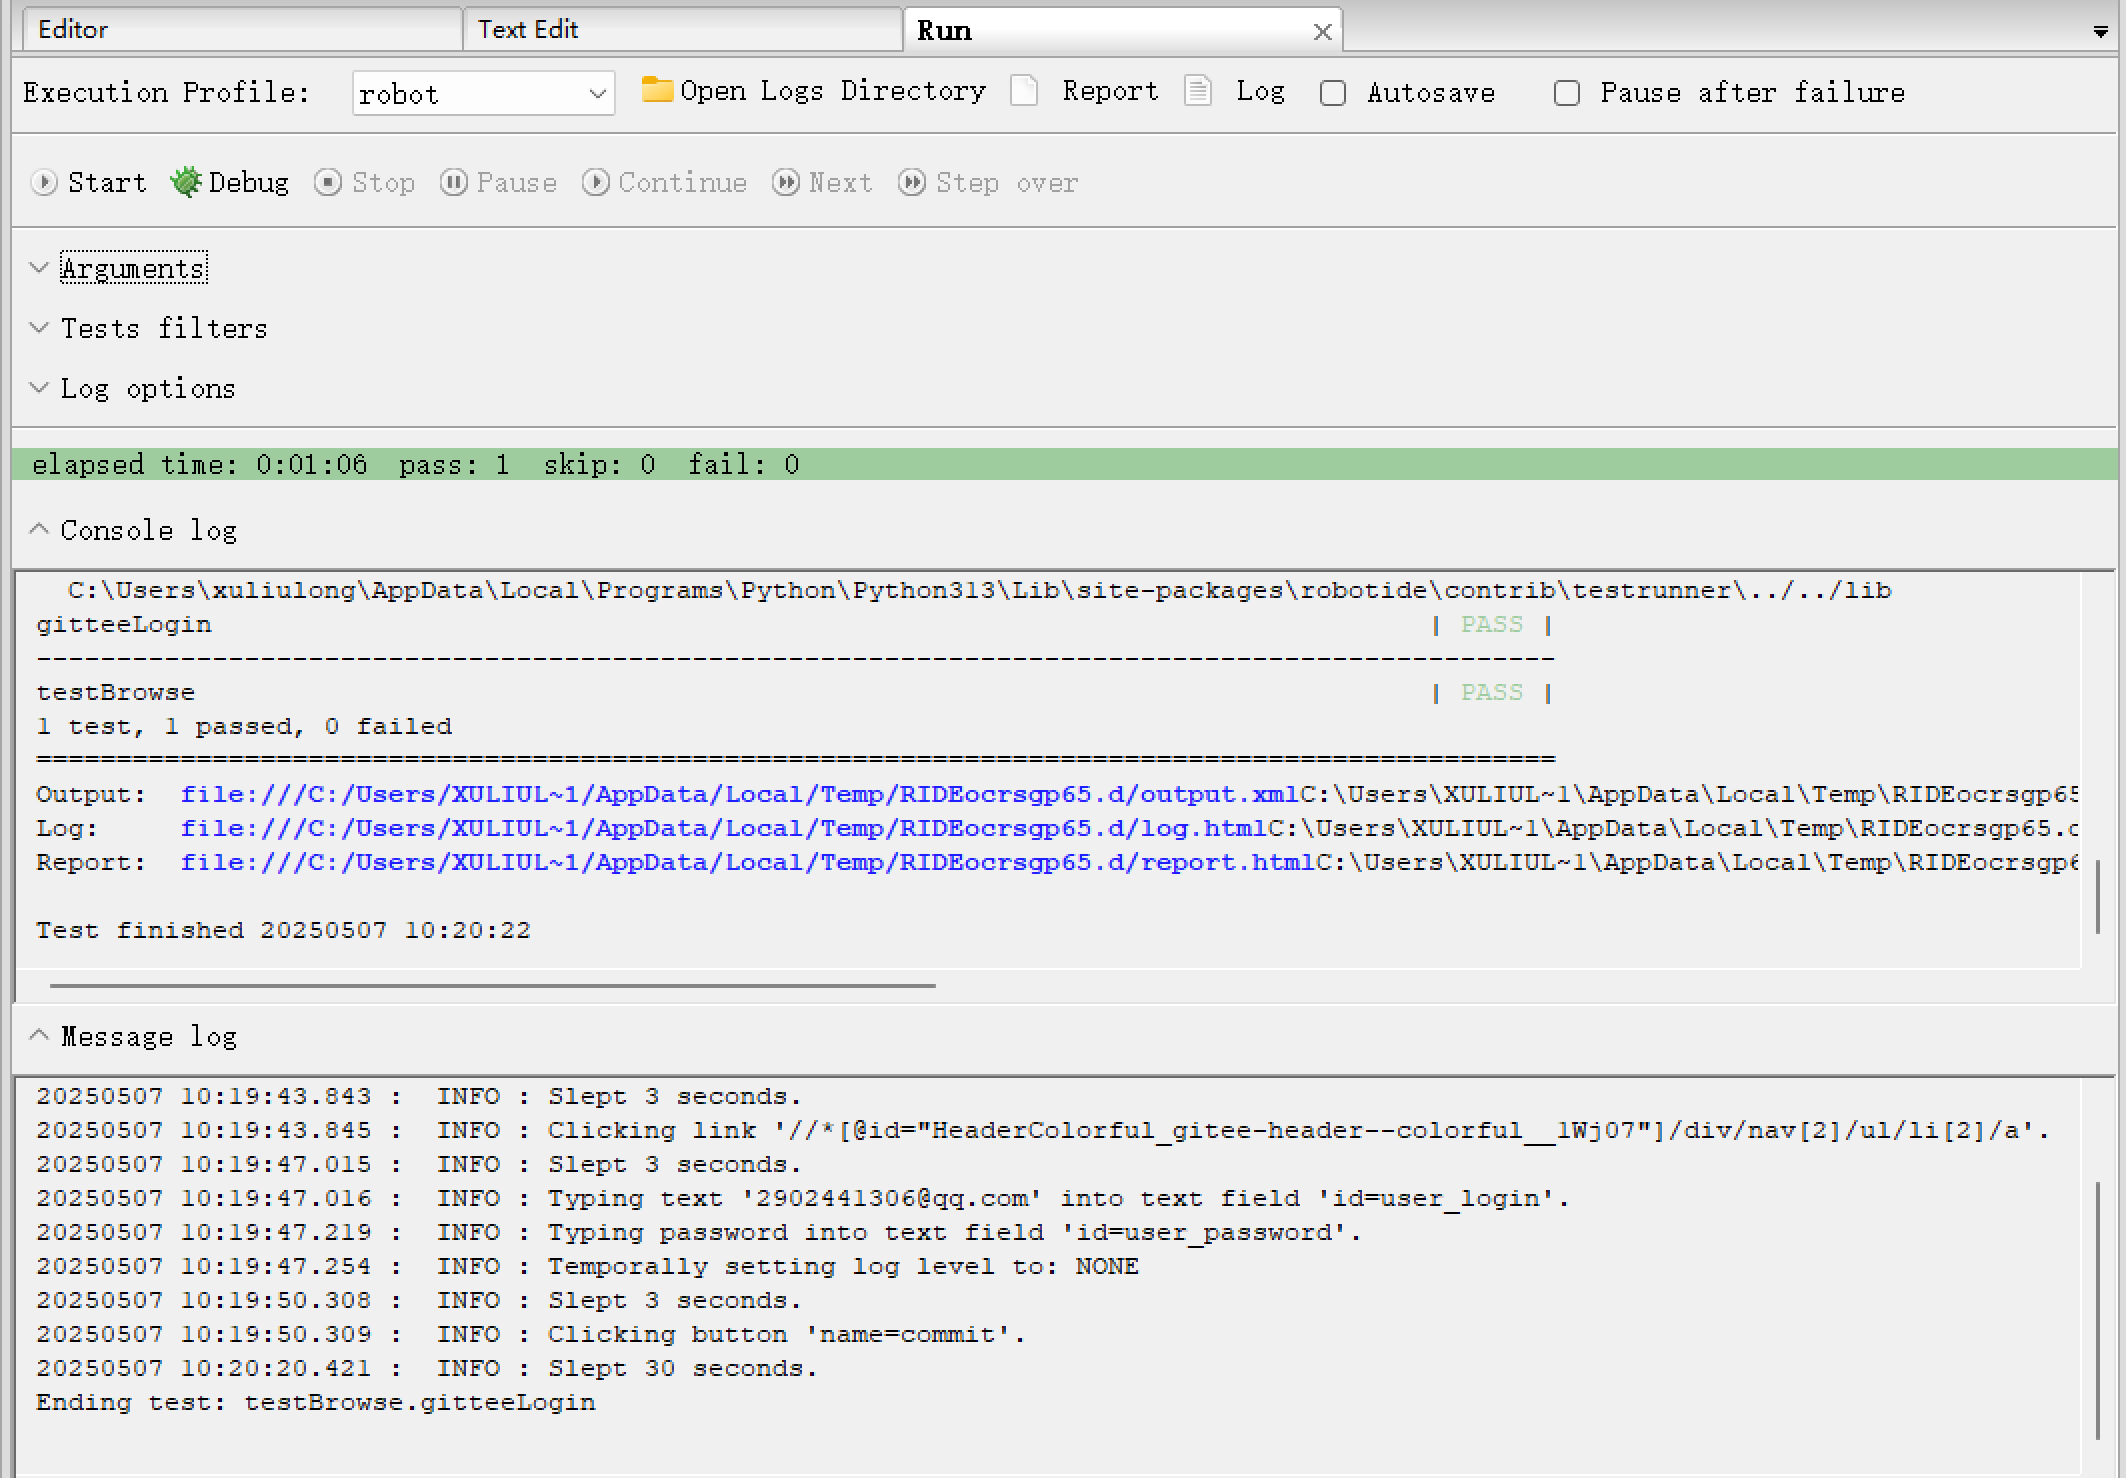
Task: Open the Report document icon
Action: (1024, 91)
